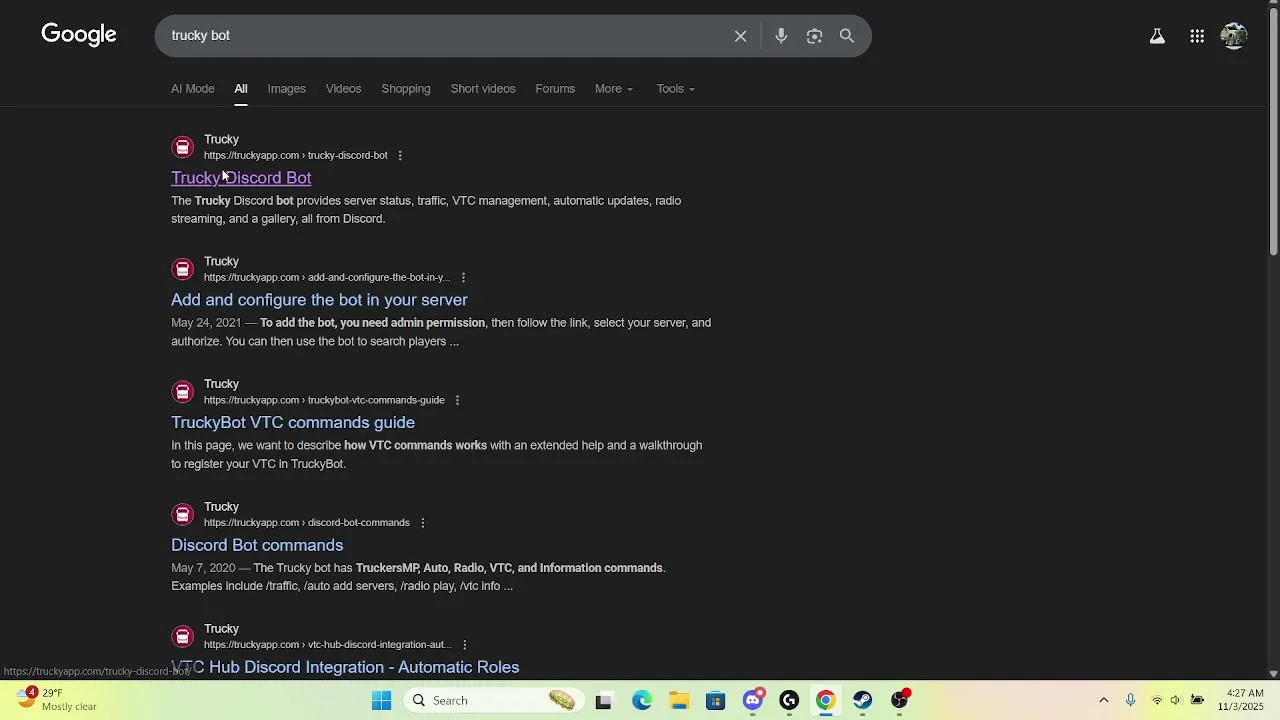Expand the Tools dropdown
Screen dimensions: 1280x720
(675, 89)
